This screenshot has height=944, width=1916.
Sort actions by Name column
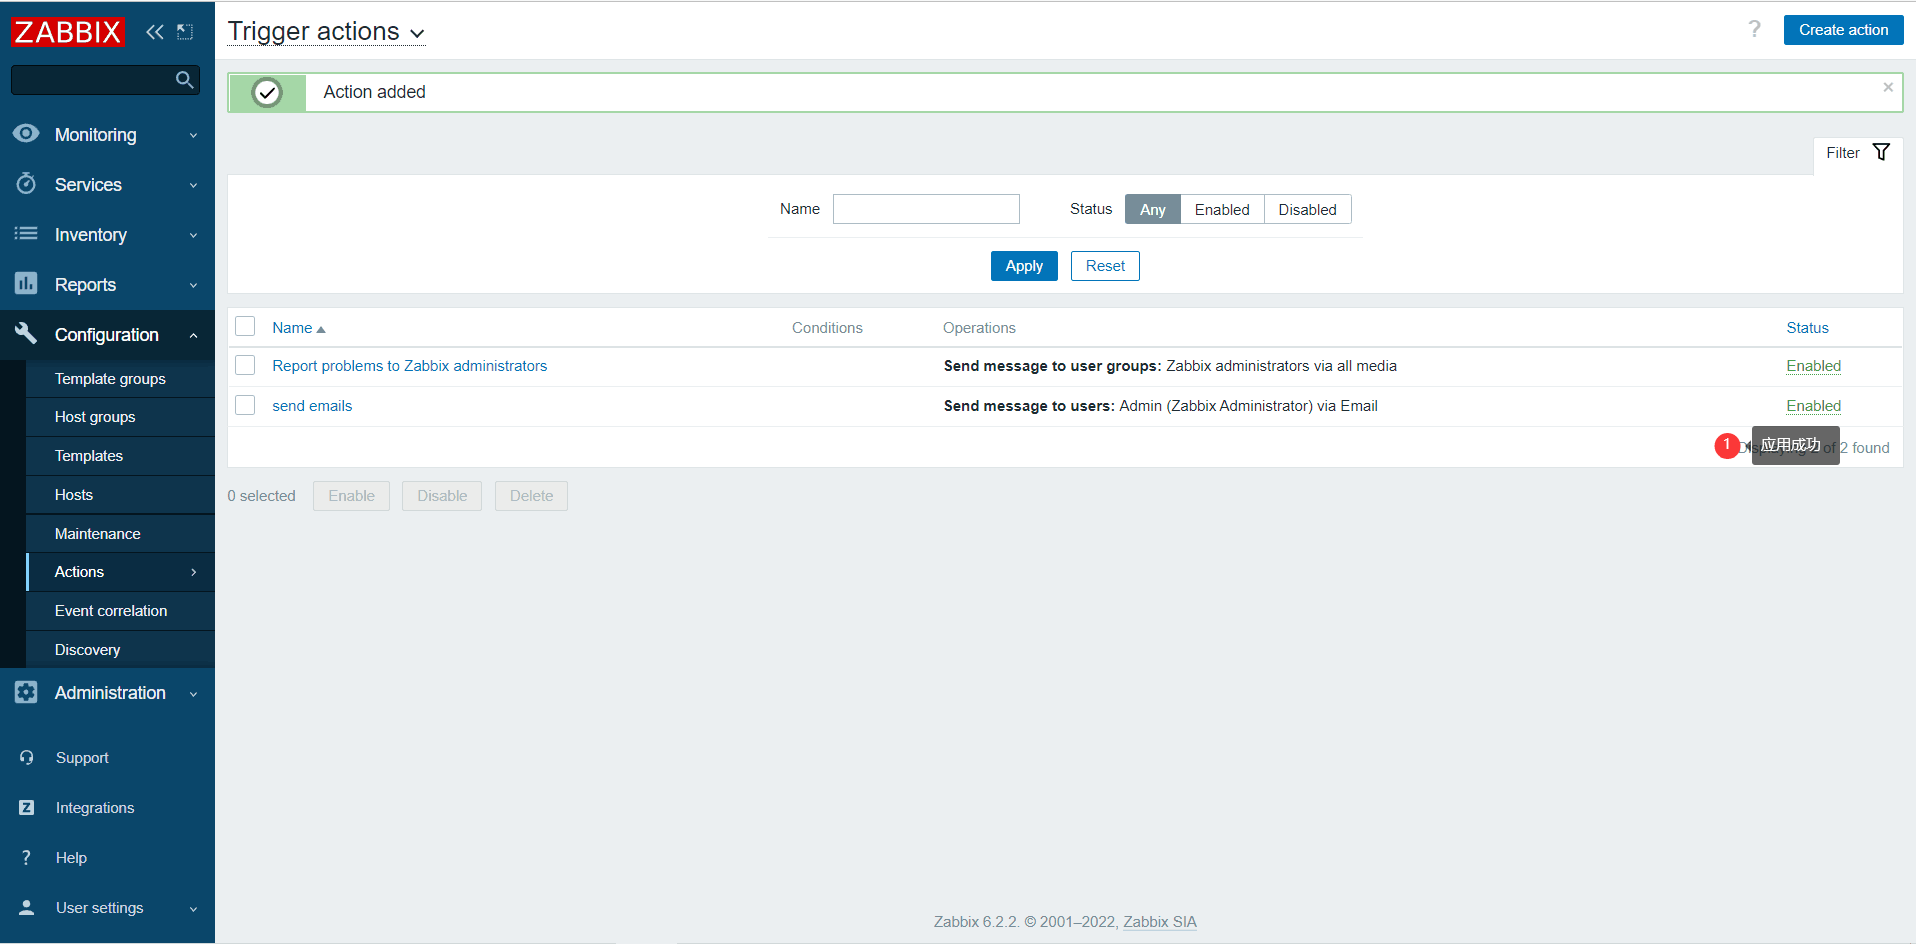click(298, 328)
